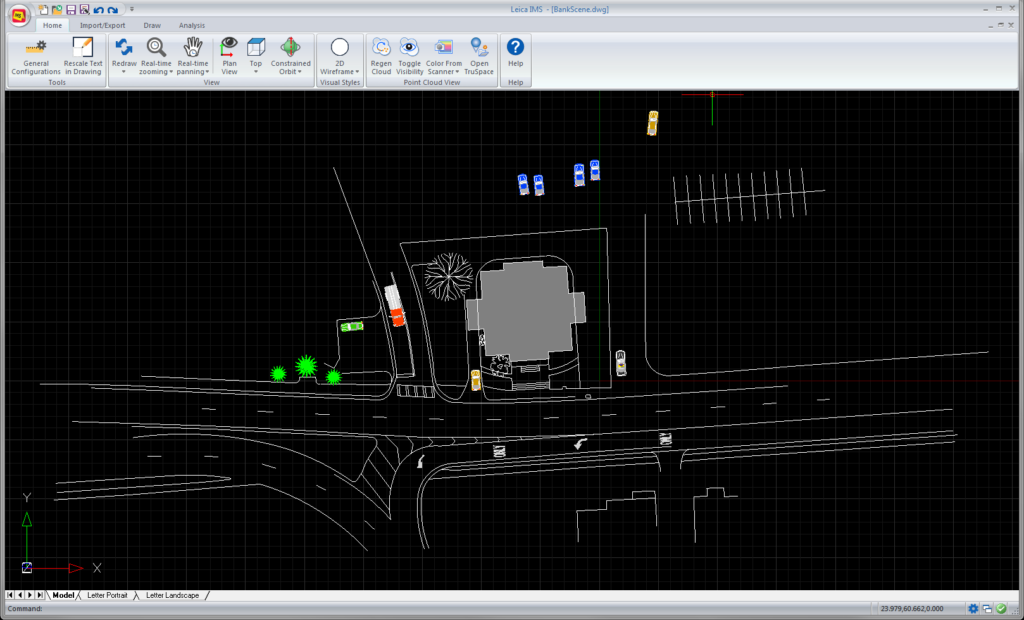1024x620 pixels.
Task: Expand the Customize Quick Access Toolbar arrow
Action: (131, 10)
